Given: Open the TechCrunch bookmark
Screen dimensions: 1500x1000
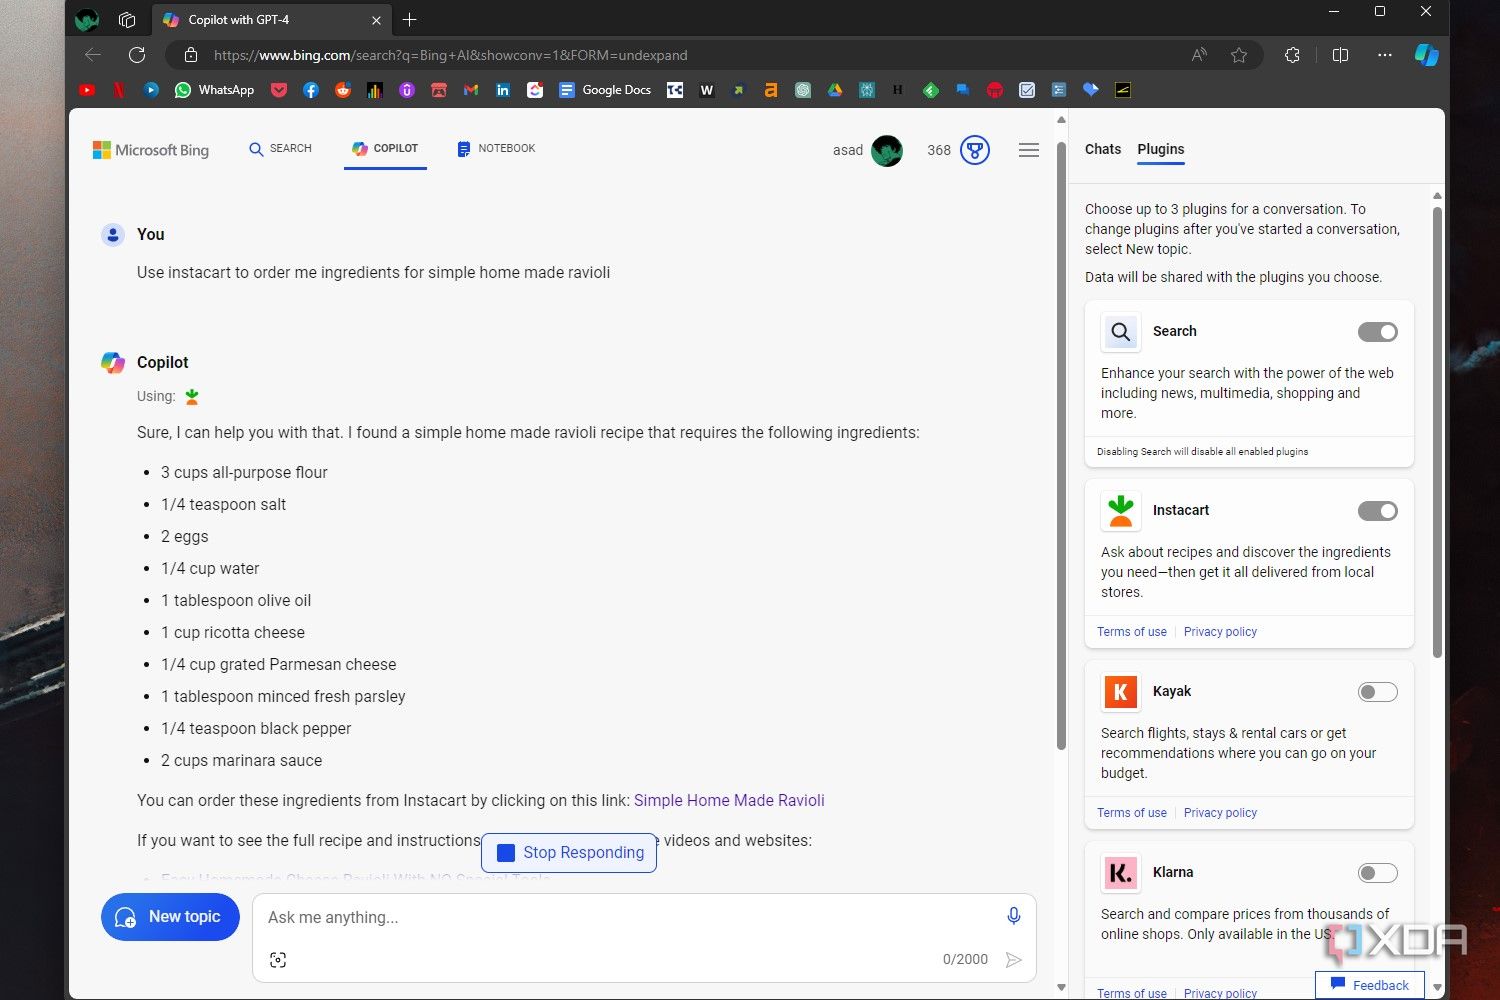Looking at the screenshot, I should tap(675, 90).
